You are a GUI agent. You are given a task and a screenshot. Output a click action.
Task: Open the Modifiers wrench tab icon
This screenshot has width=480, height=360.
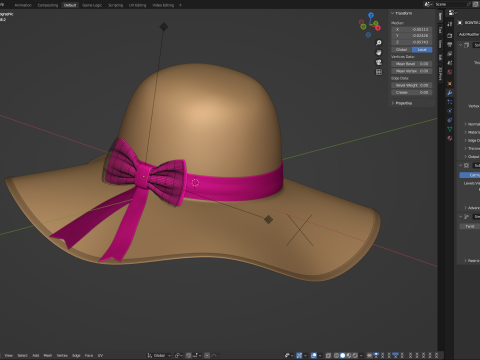coord(450,93)
